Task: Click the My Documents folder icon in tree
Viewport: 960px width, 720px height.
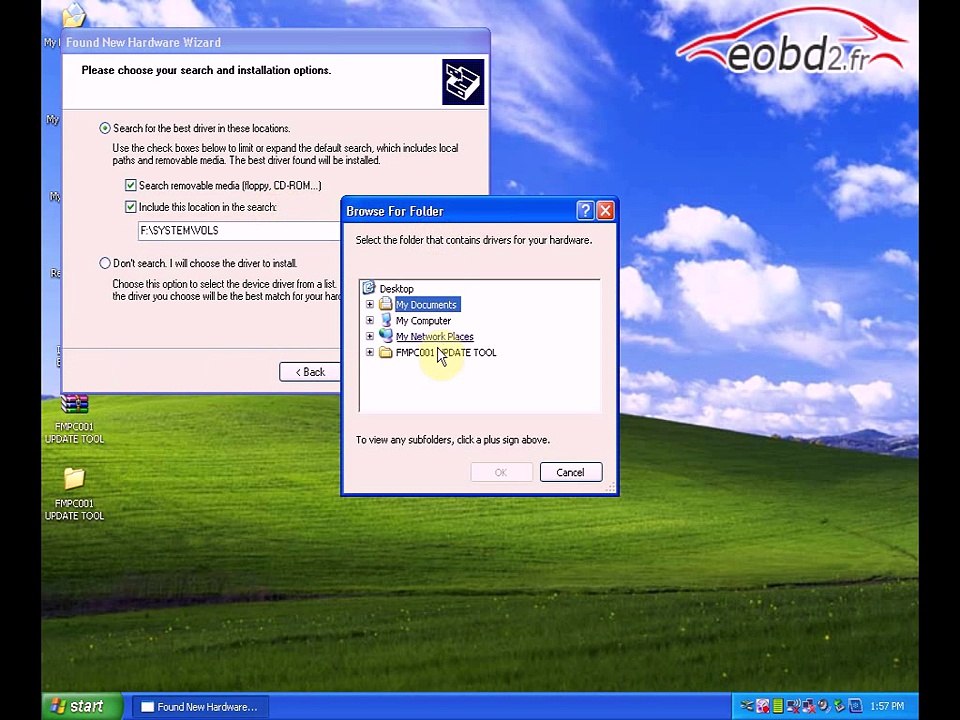Action: click(x=385, y=304)
